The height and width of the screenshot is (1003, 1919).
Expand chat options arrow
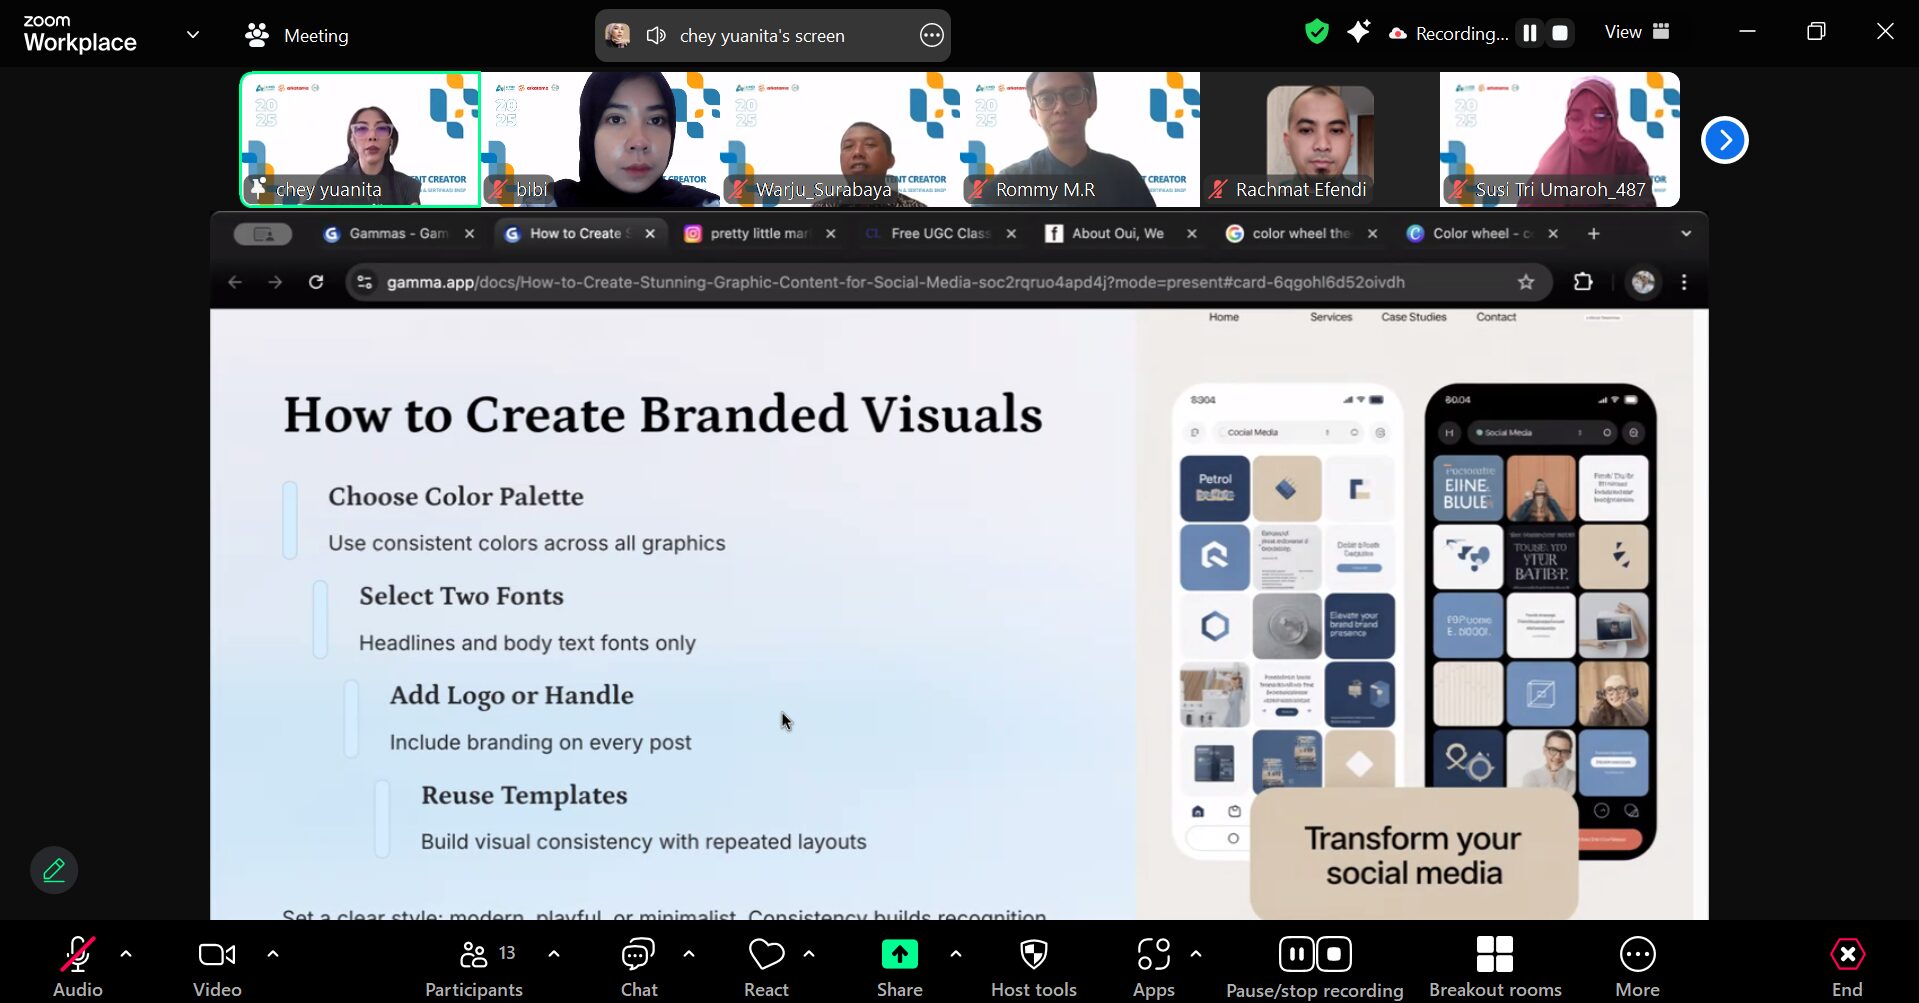click(689, 954)
